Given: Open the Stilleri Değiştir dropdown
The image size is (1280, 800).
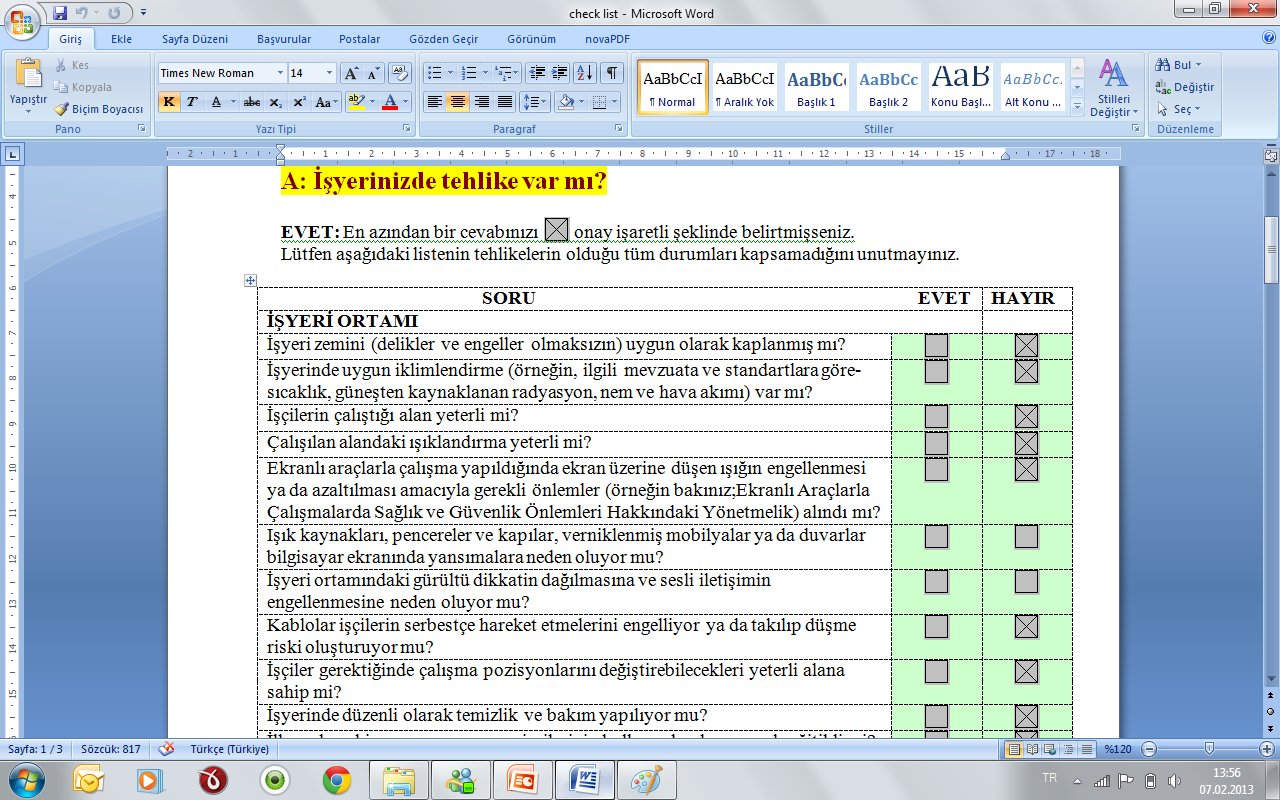Looking at the screenshot, I should point(1113,88).
